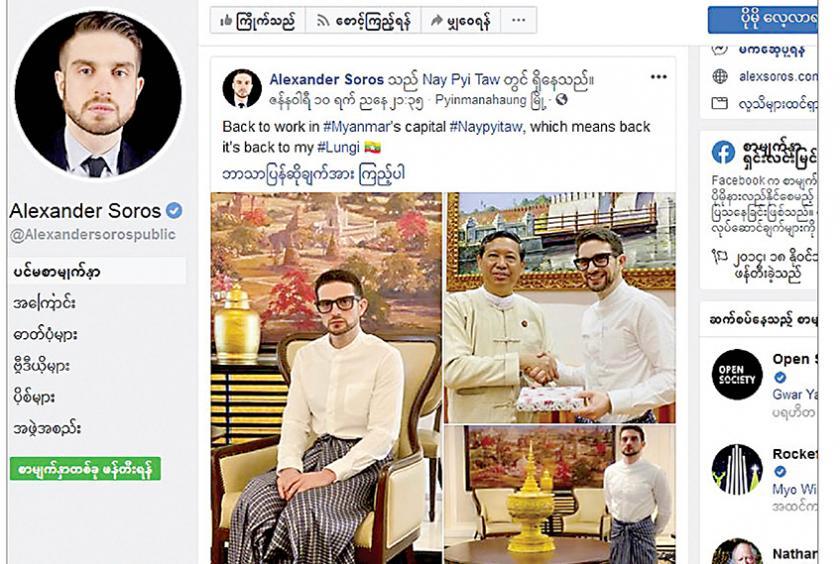
Task: Click the globe icon beside the website link
Action: [x=719, y=76]
